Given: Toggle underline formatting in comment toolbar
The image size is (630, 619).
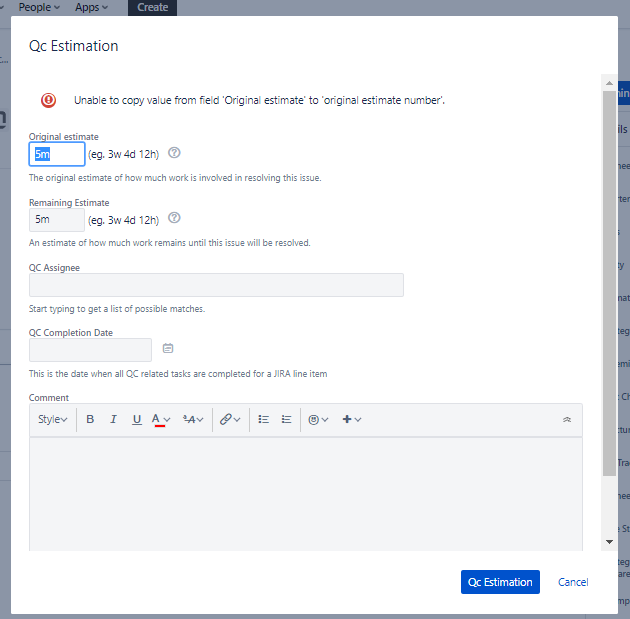Looking at the screenshot, I should click(137, 419).
